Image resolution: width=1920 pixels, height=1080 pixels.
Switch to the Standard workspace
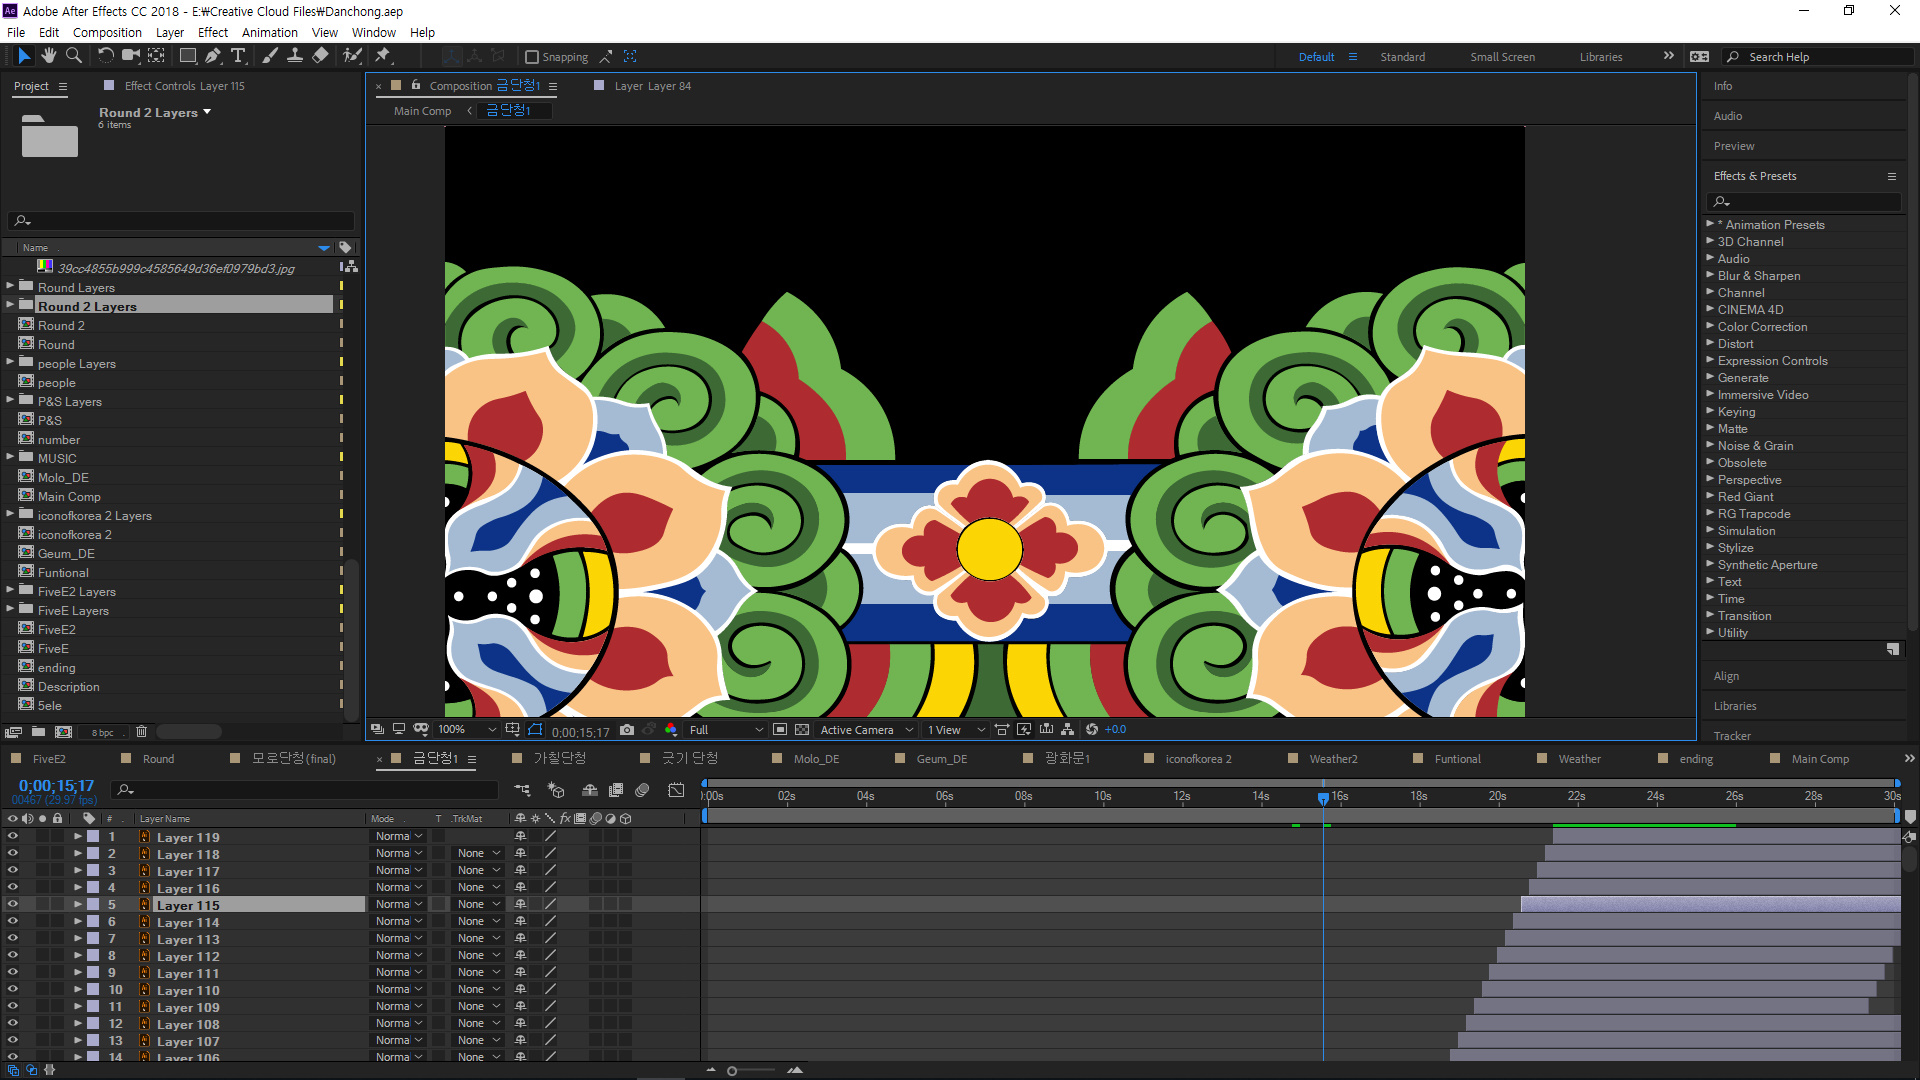[1402, 57]
